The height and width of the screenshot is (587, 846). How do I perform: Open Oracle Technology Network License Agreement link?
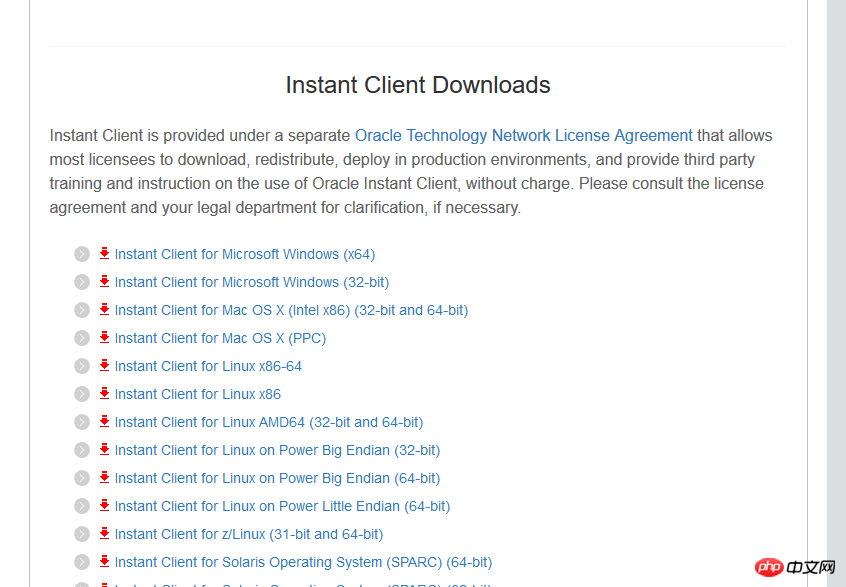(523, 135)
